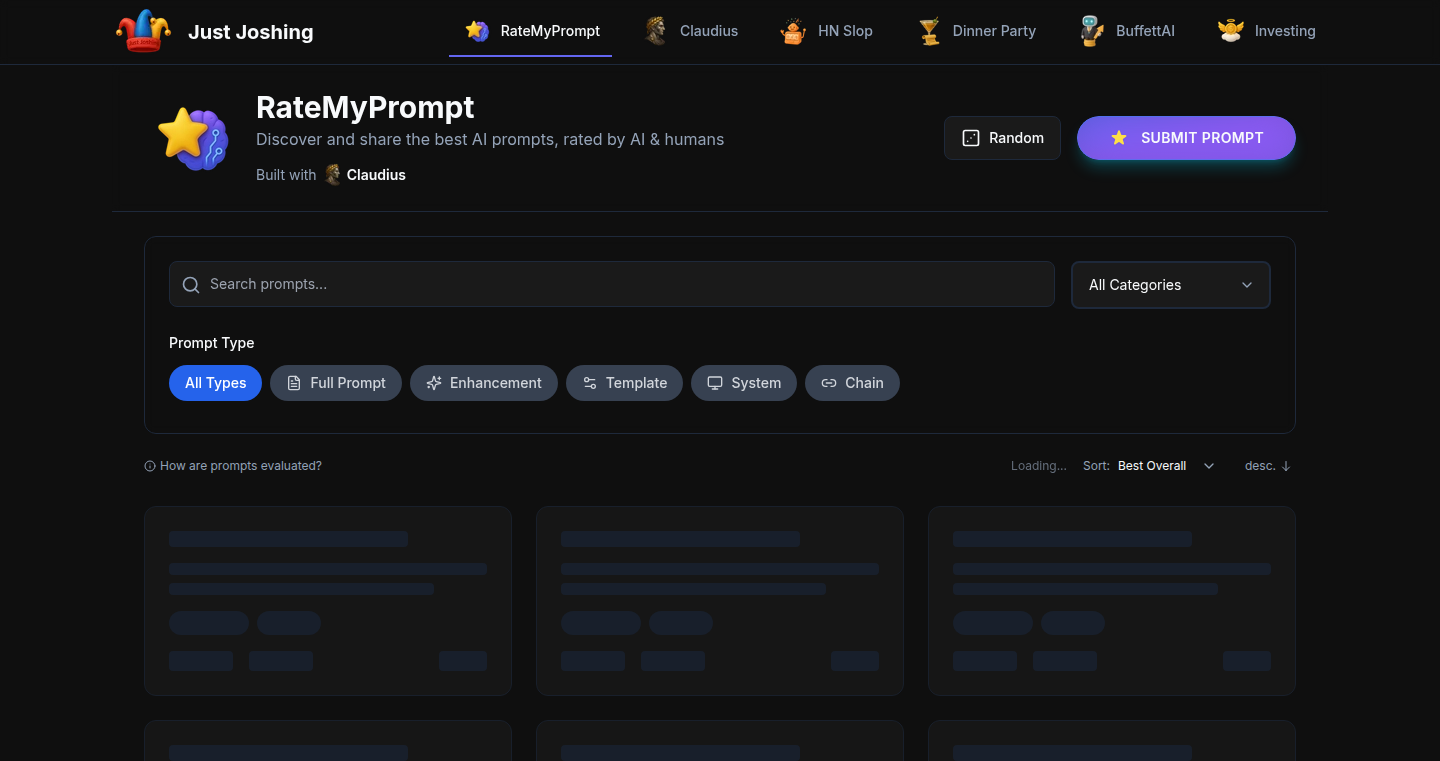Click the Sort: label
Image resolution: width=1440 pixels, height=761 pixels.
[x=1096, y=466]
